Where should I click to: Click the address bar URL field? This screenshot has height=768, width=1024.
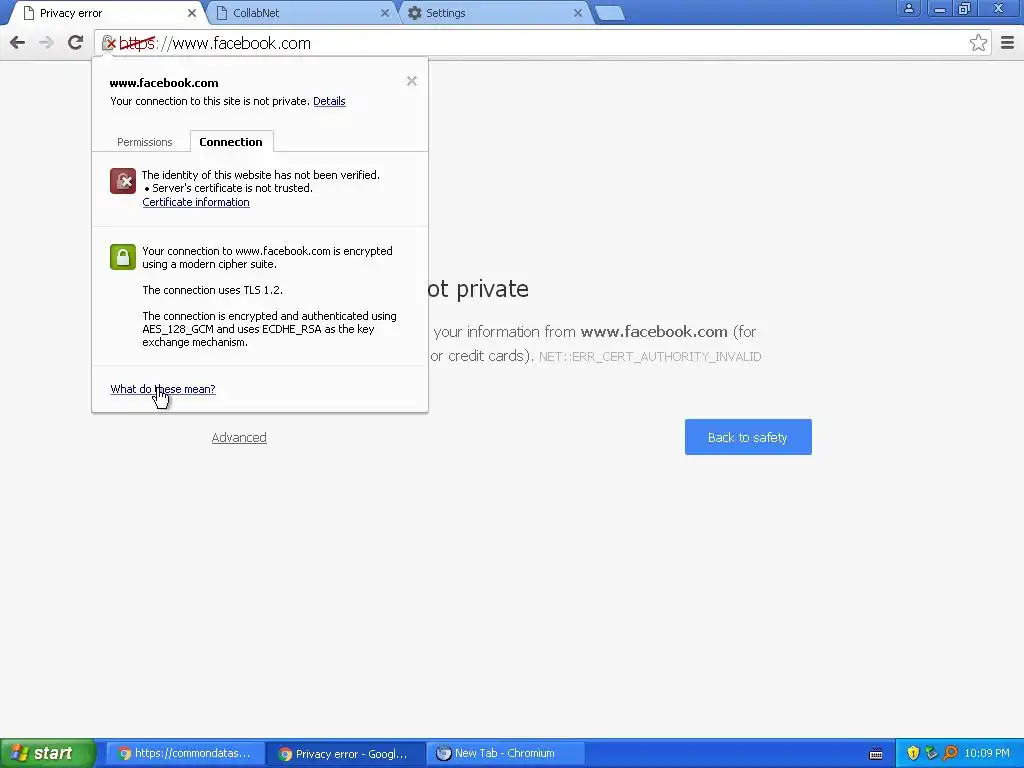542,43
